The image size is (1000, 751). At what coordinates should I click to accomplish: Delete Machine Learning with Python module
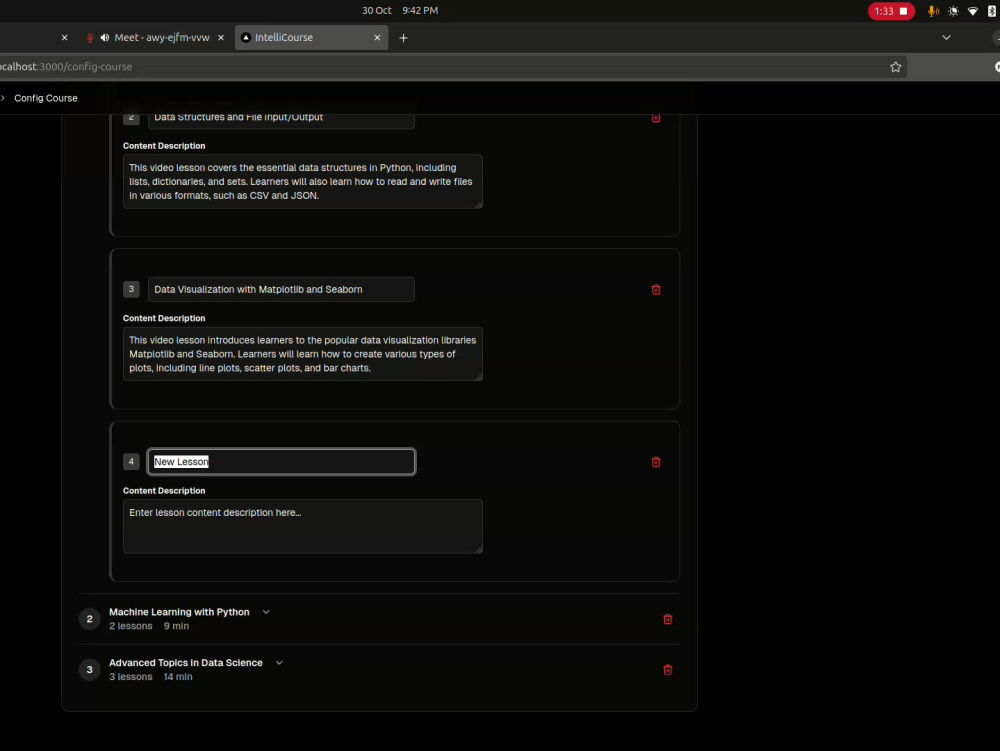[x=668, y=619]
